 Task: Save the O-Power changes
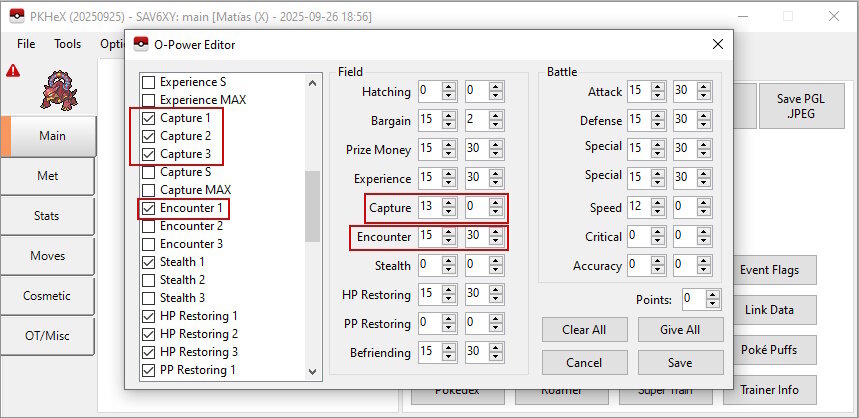(680, 362)
